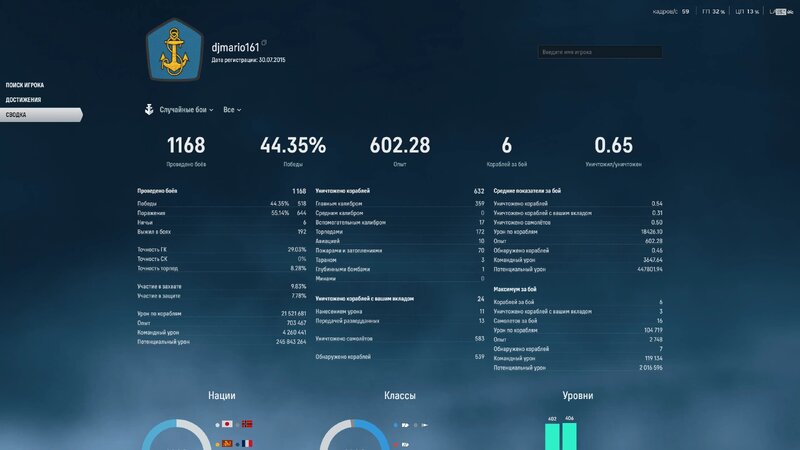Click the Главным калибром row
800x450 pixels.
[x=399, y=204]
